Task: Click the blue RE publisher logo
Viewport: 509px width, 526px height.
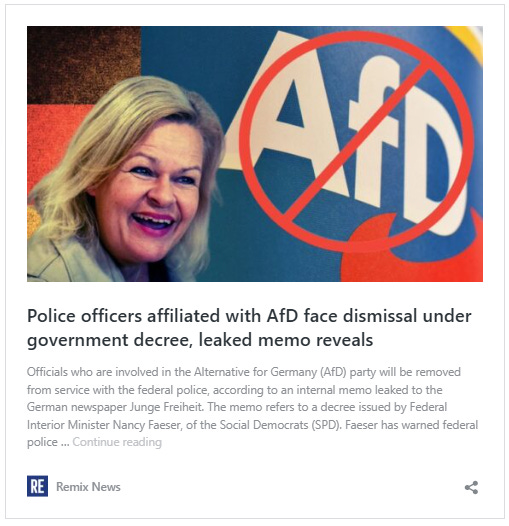Action: (x=37, y=486)
